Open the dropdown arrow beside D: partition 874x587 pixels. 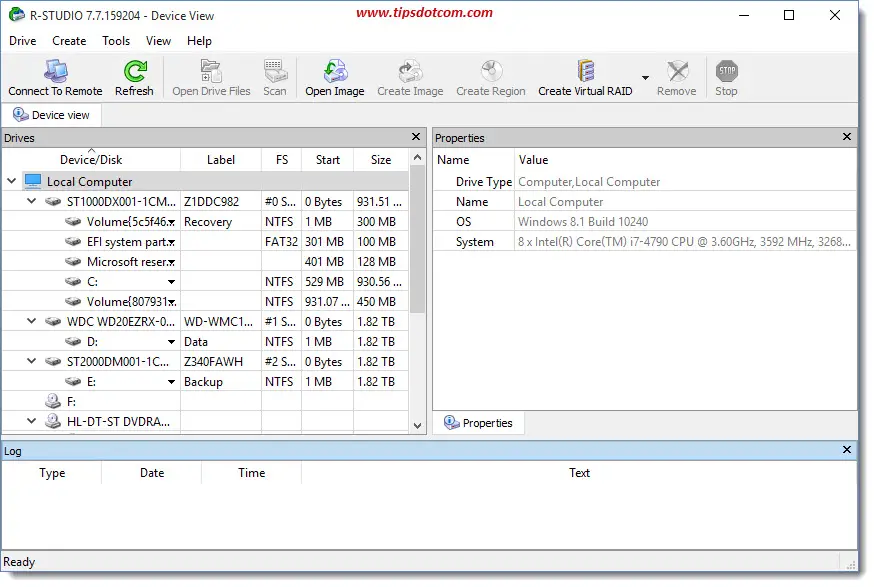(x=172, y=342)
